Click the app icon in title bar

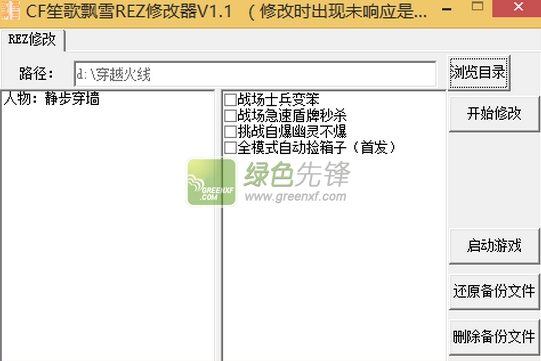point(10,10)
